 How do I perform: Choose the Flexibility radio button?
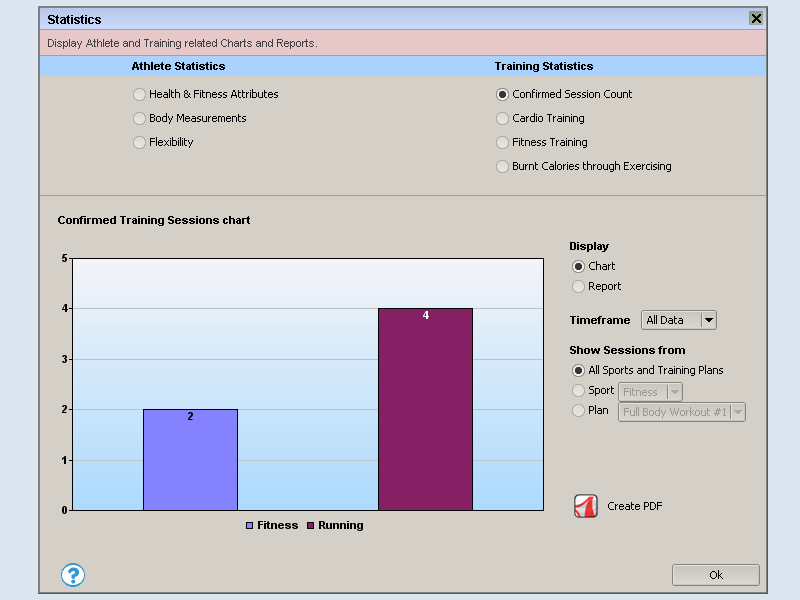tap(139, 142)
